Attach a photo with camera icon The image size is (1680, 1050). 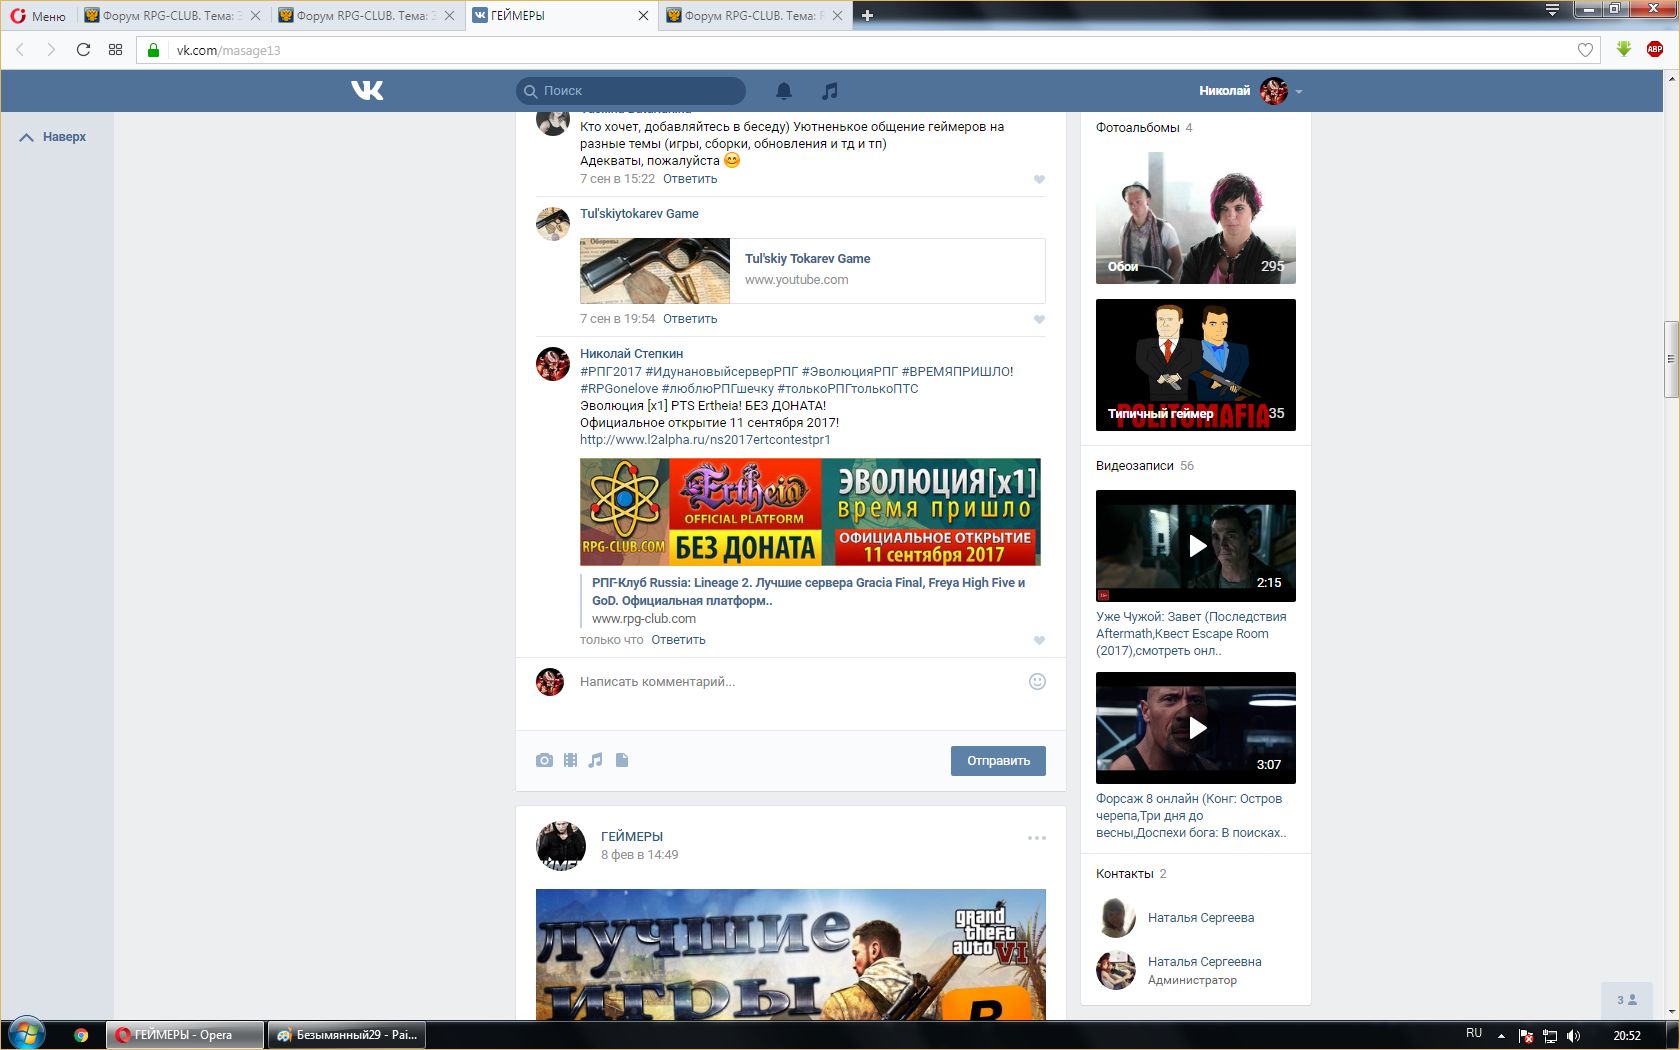click(x=544, y=760)
